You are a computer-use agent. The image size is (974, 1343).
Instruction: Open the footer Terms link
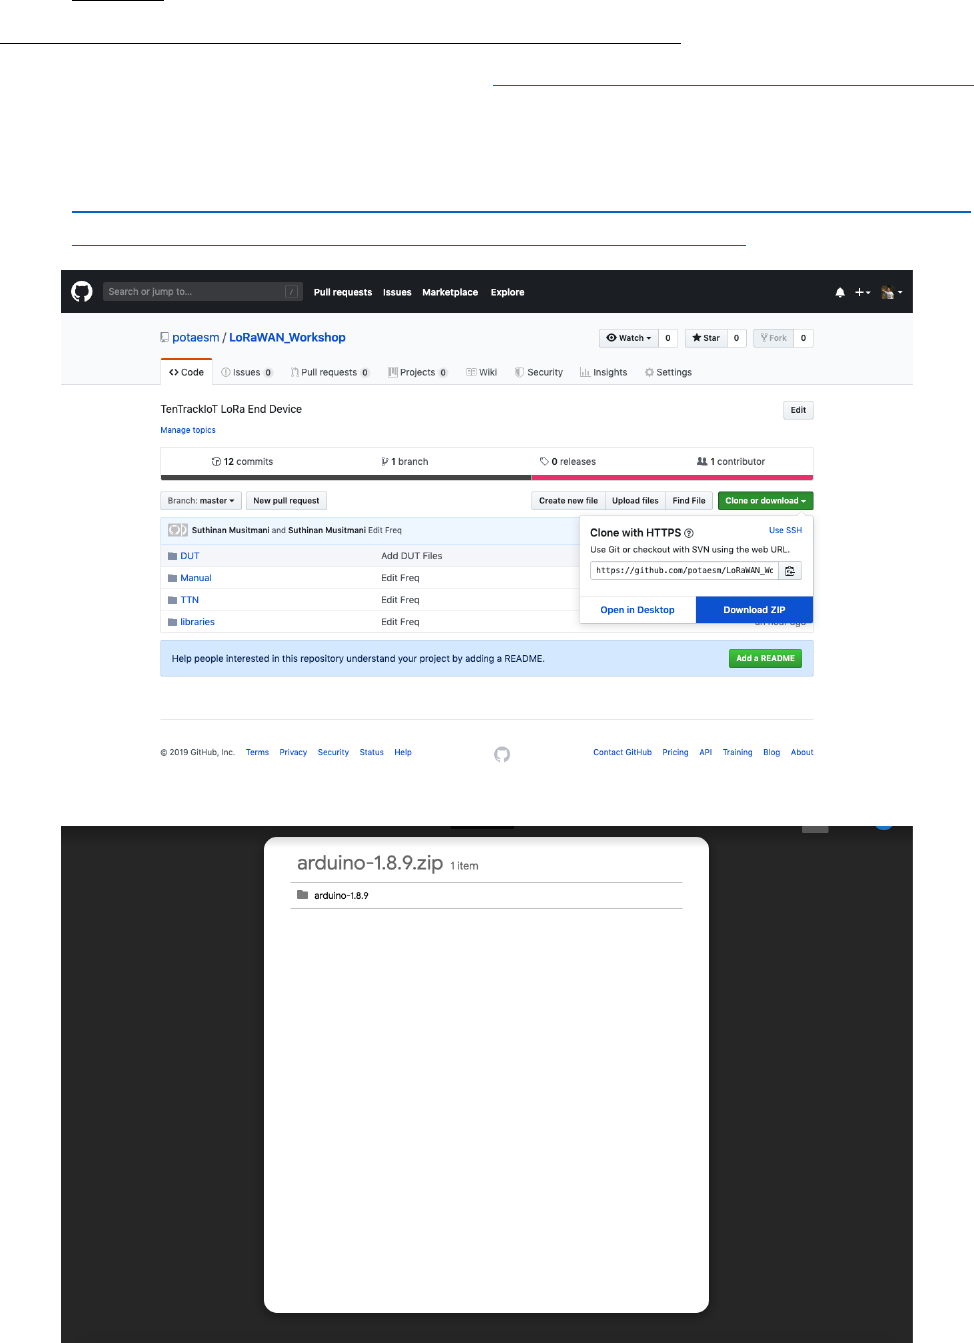[257, 752]
